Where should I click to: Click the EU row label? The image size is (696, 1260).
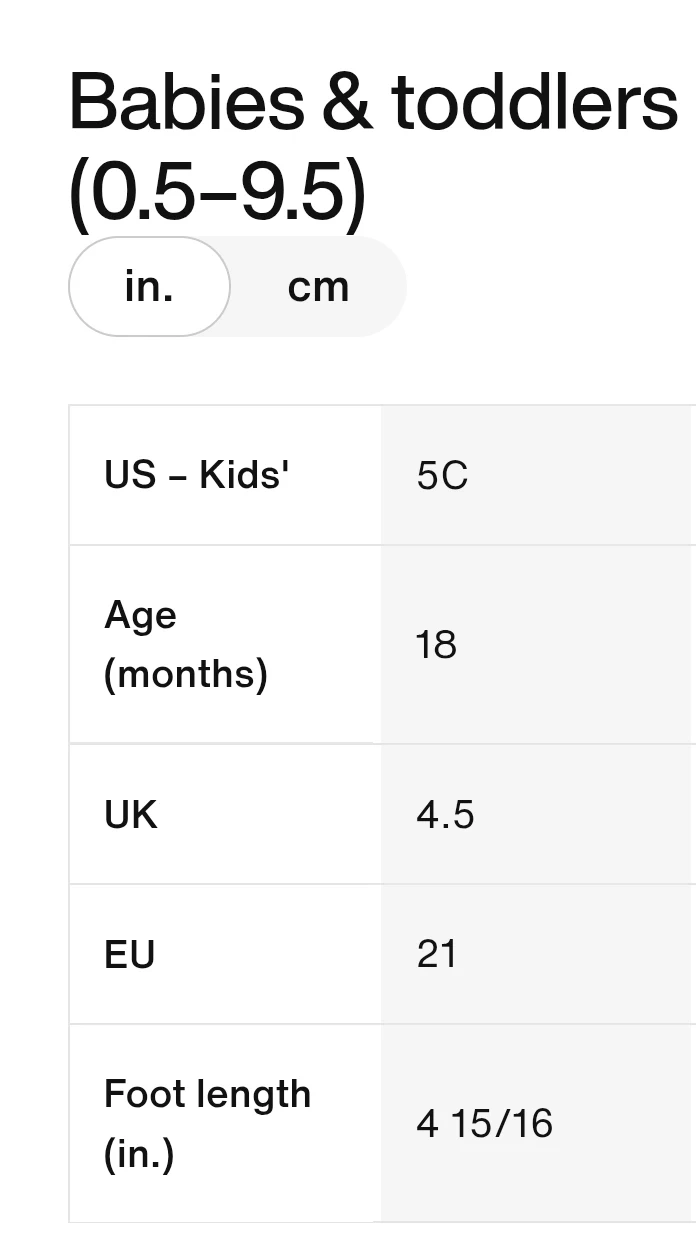[129, 955]
